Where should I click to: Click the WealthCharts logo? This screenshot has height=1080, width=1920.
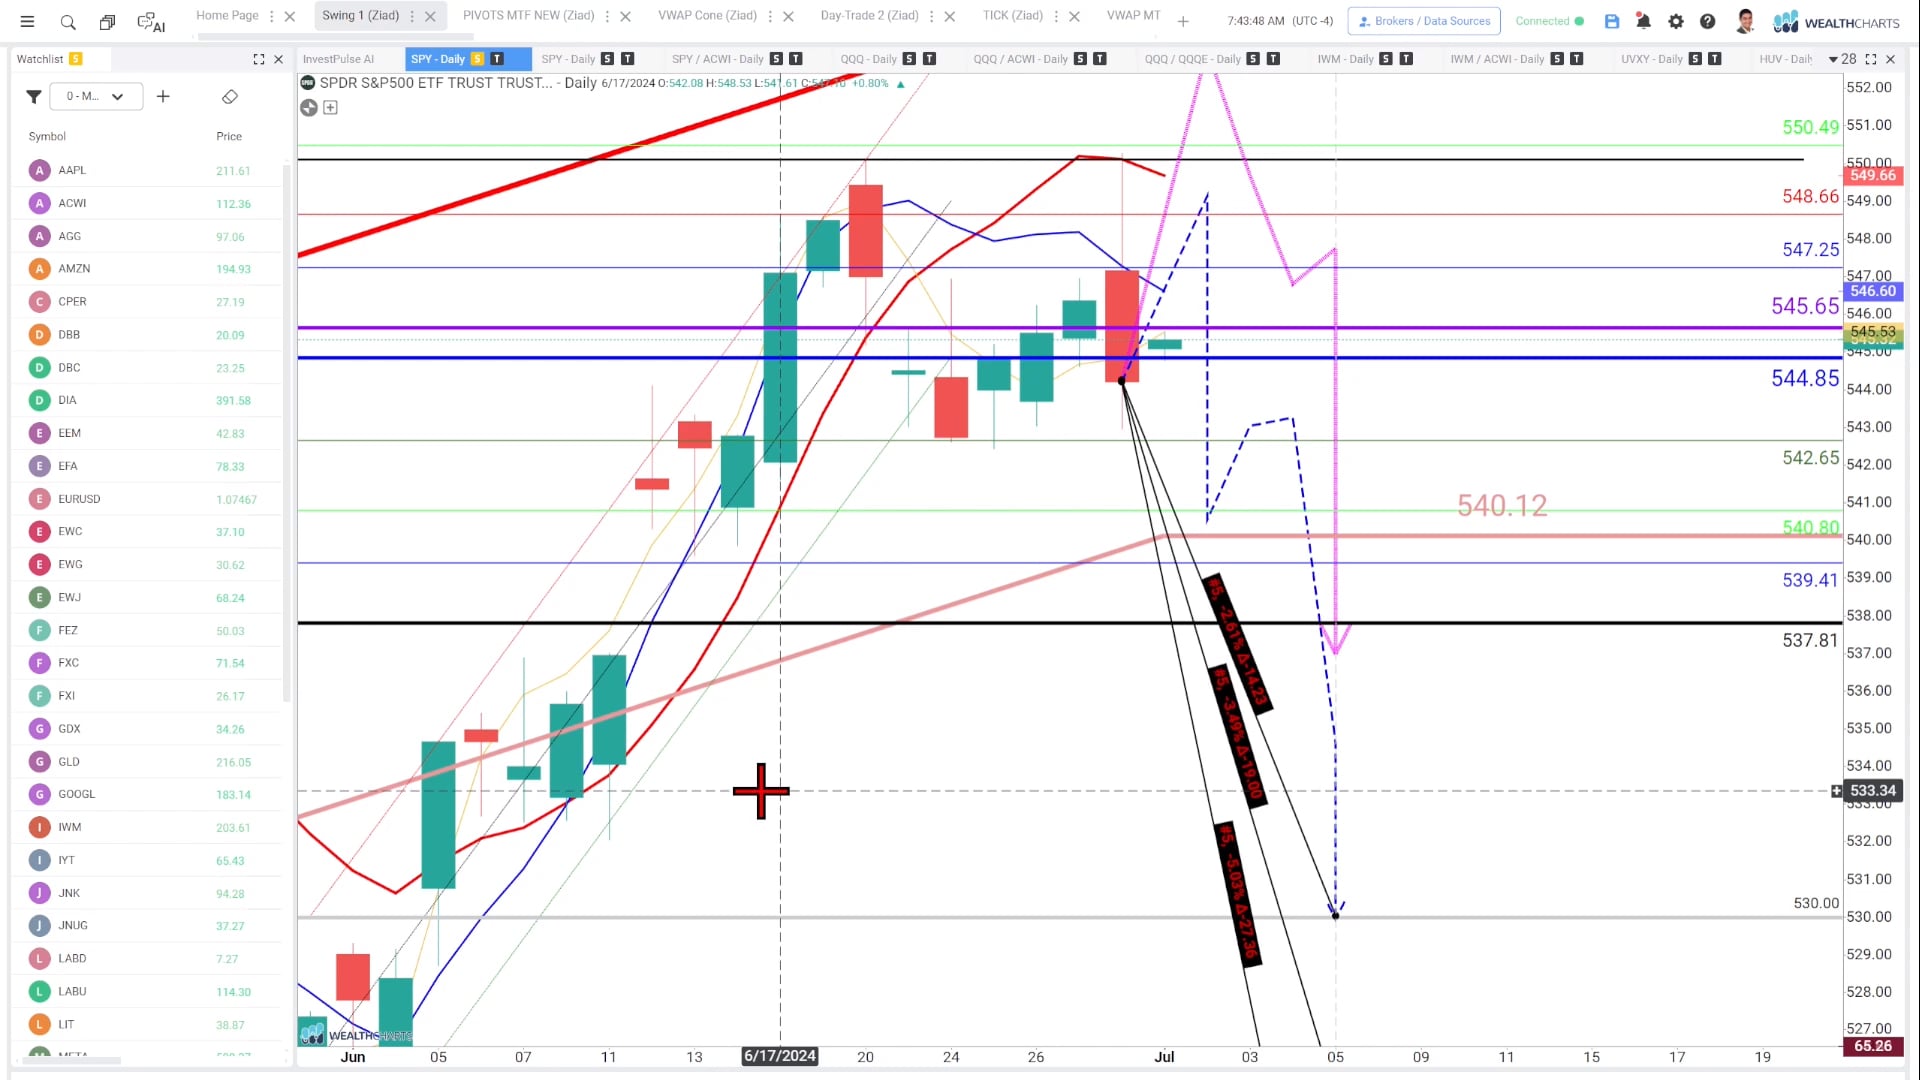[1836, 21]
